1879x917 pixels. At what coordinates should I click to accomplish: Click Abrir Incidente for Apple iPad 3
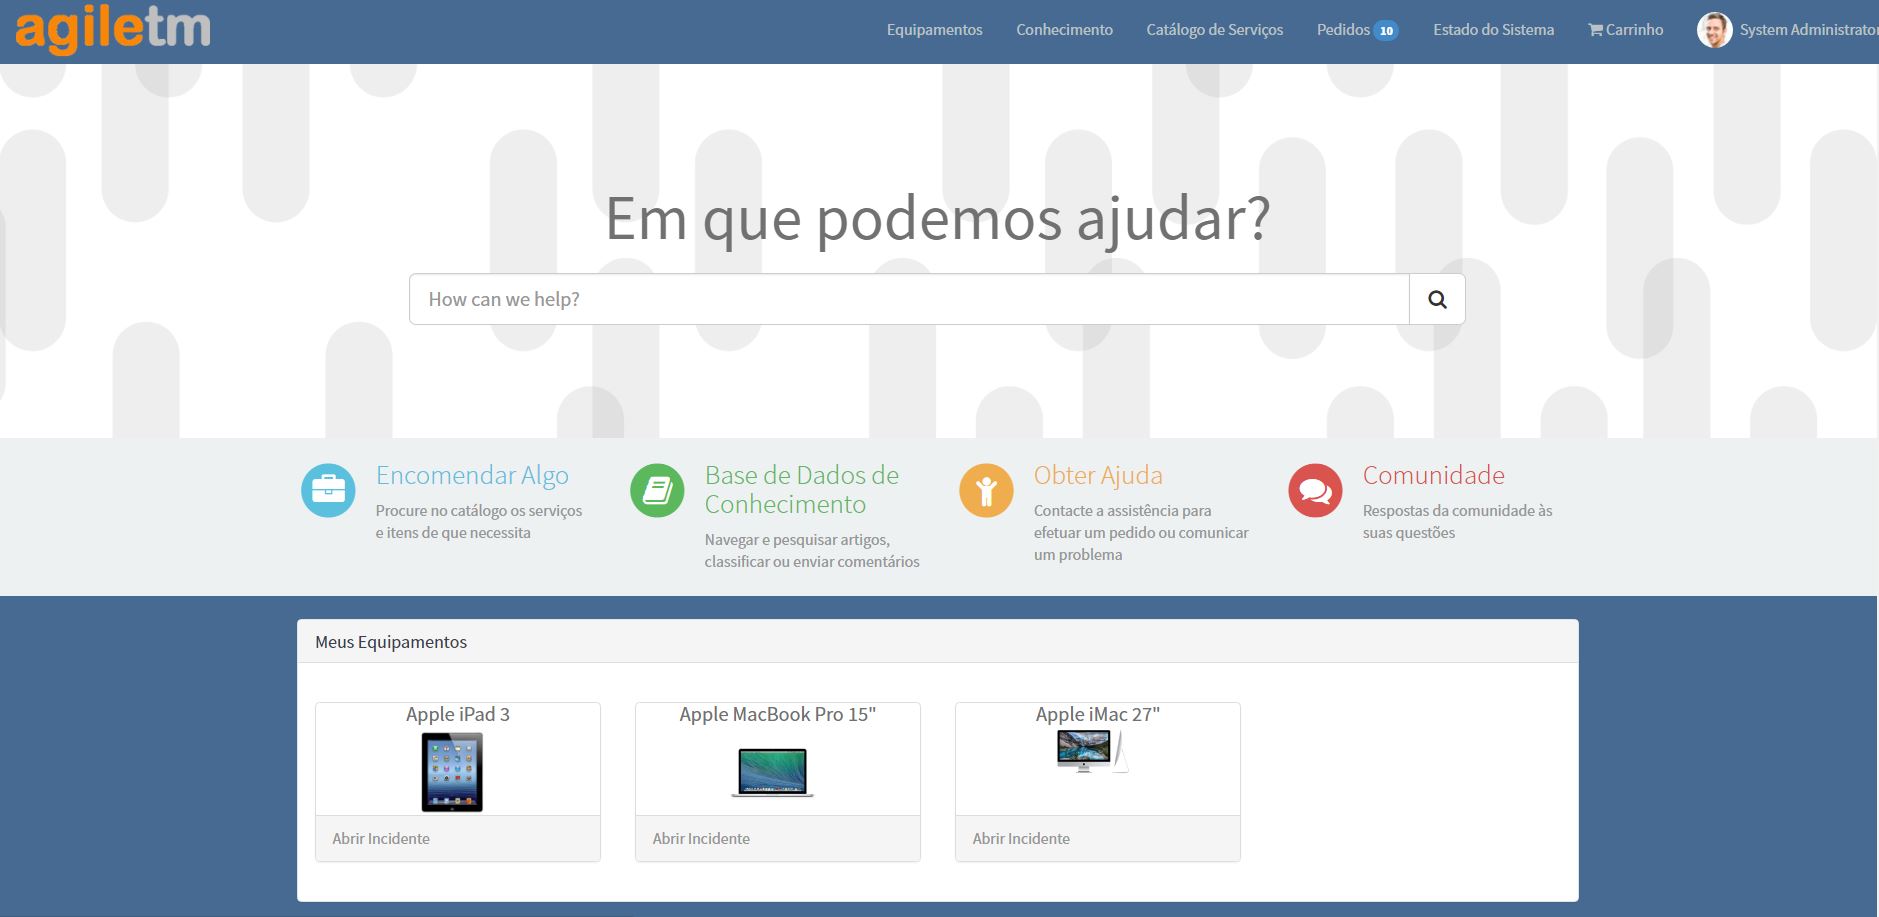click(x=381, y=838)
